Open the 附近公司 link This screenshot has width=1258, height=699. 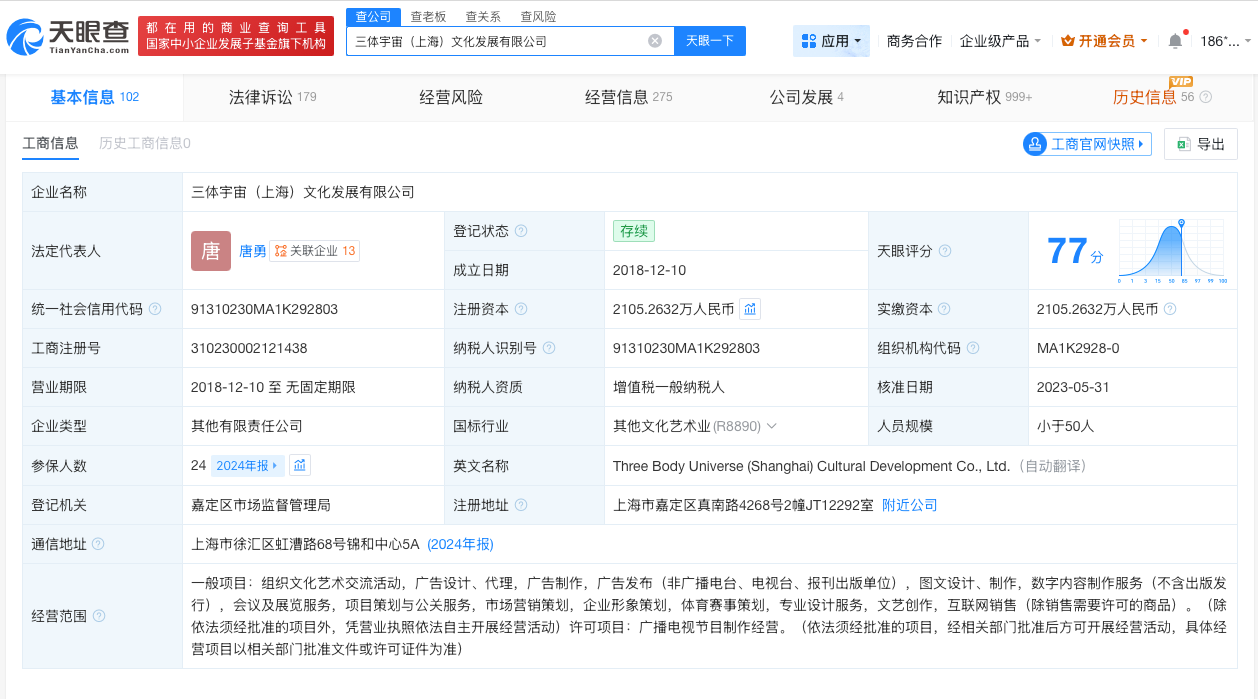[909, 505]
